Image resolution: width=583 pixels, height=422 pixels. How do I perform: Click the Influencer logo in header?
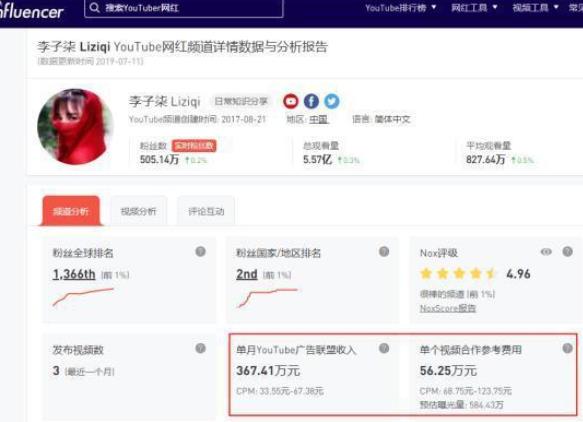coord(31,11)
